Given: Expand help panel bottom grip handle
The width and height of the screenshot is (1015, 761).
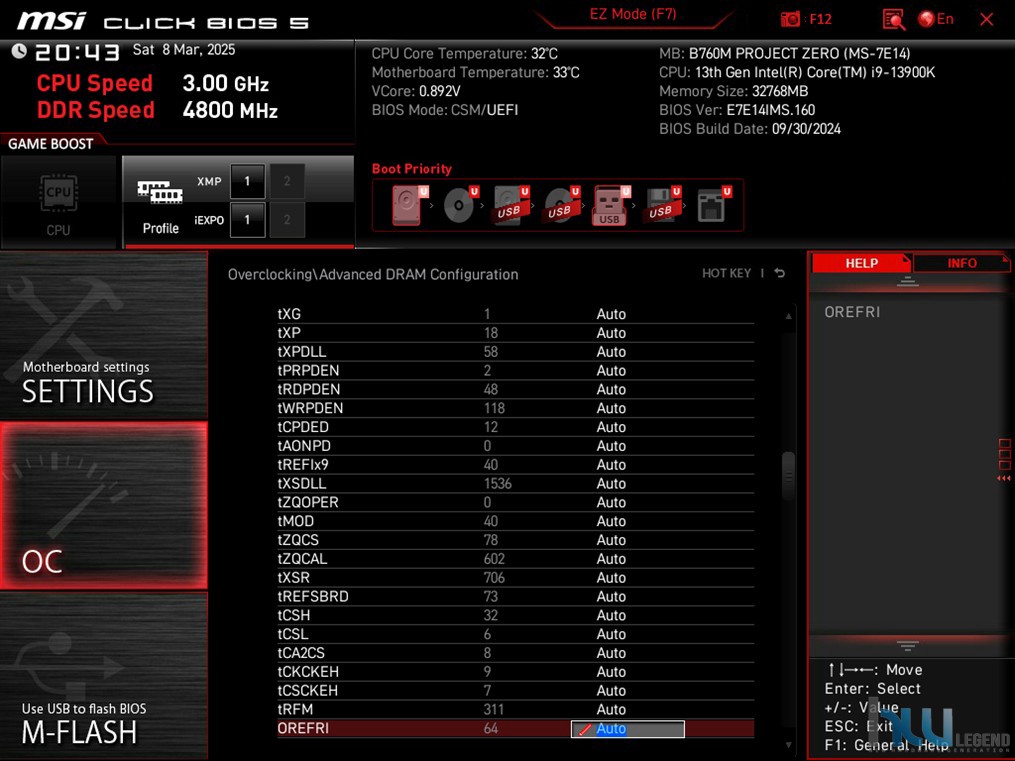Looking at the screenshot, I should pos(908,645).
